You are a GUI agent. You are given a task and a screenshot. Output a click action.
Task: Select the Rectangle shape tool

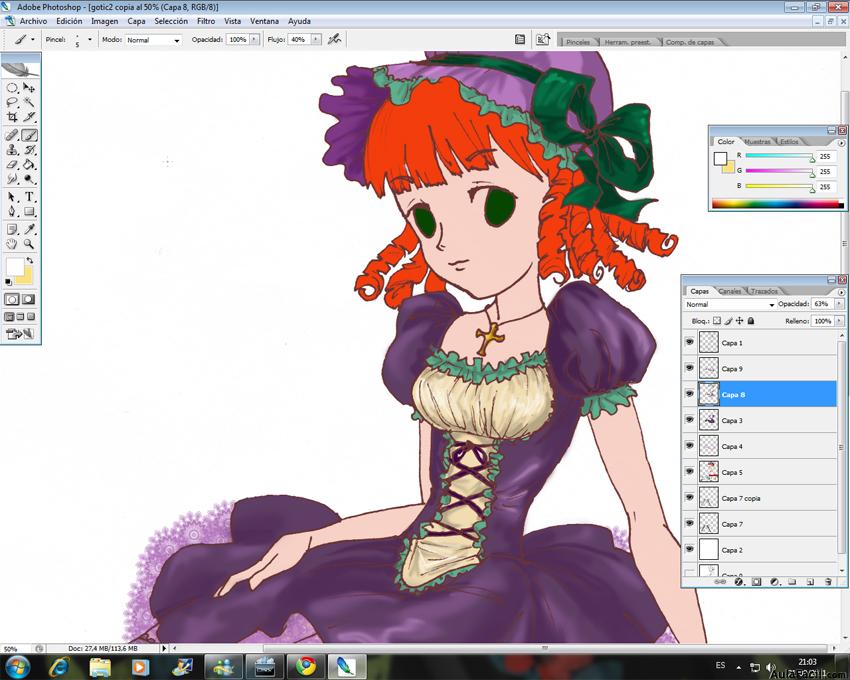pyautogui.click(x=29, y=211)
